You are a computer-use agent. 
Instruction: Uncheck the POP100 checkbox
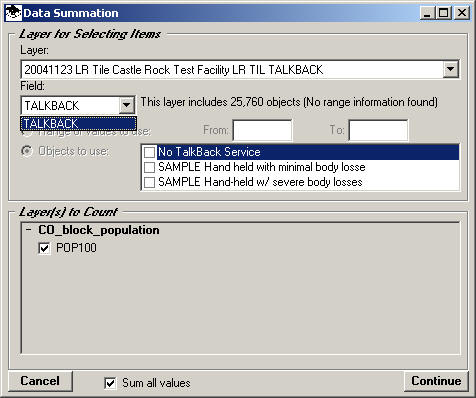click(x=44, y=248)
